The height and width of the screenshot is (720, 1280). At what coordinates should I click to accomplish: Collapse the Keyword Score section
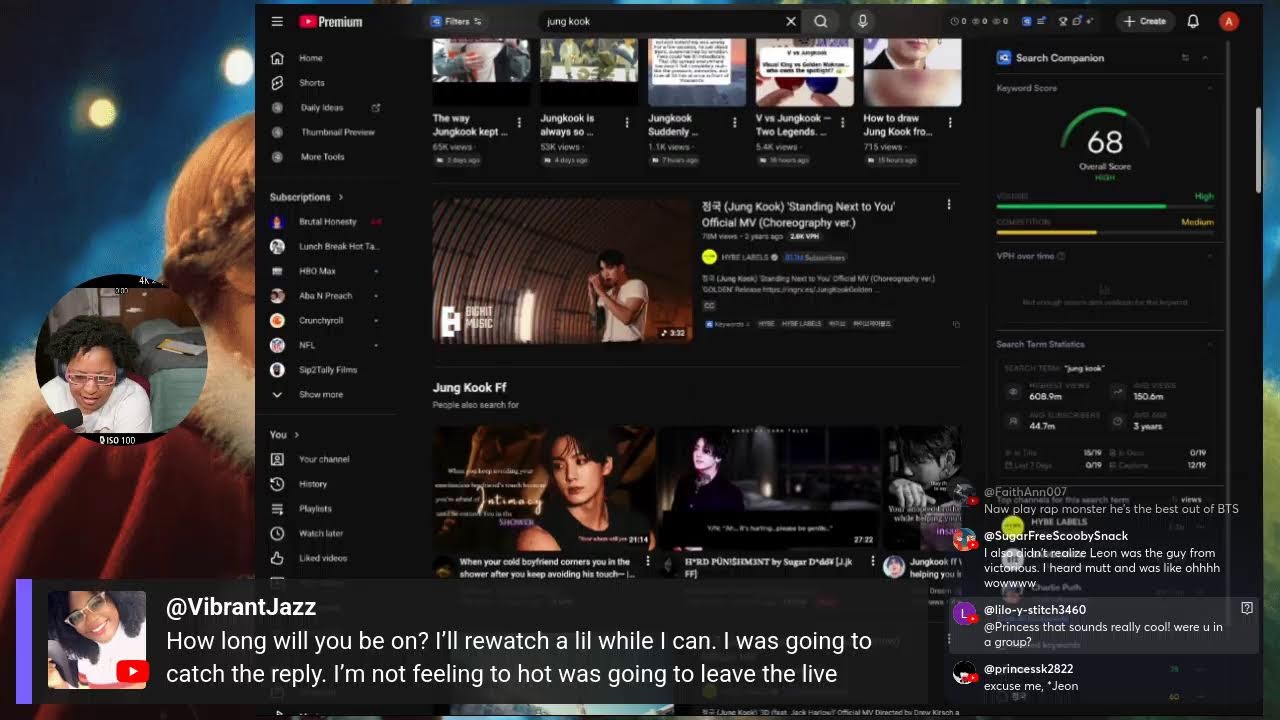(x=1209, y=88)
